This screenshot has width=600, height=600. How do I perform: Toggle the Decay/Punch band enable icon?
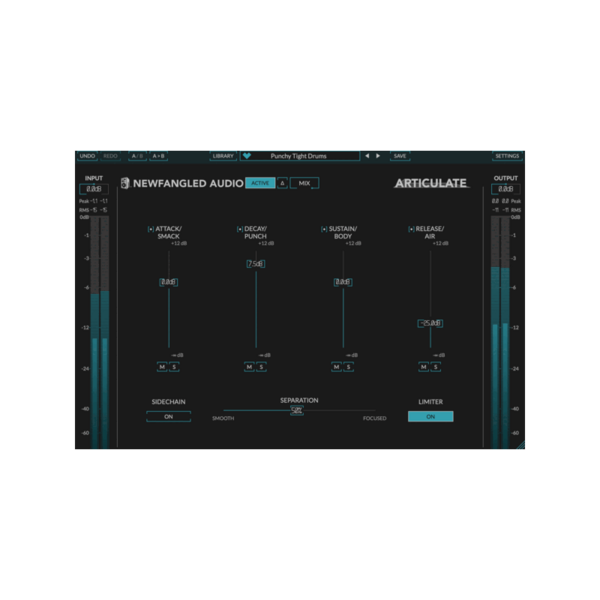point(240,229)
